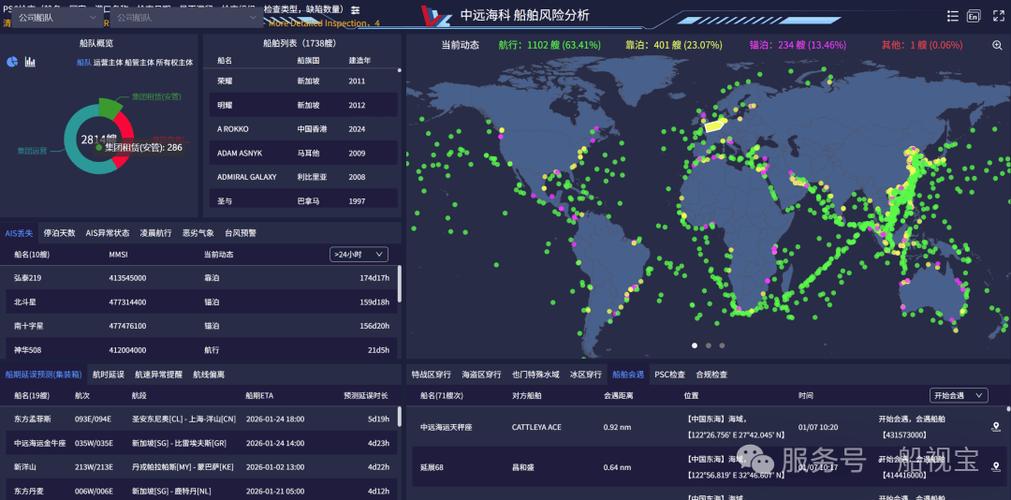Open the 也门特殊水域 tab
This screenshot has width=1011, height=500.
click(536, 374)
